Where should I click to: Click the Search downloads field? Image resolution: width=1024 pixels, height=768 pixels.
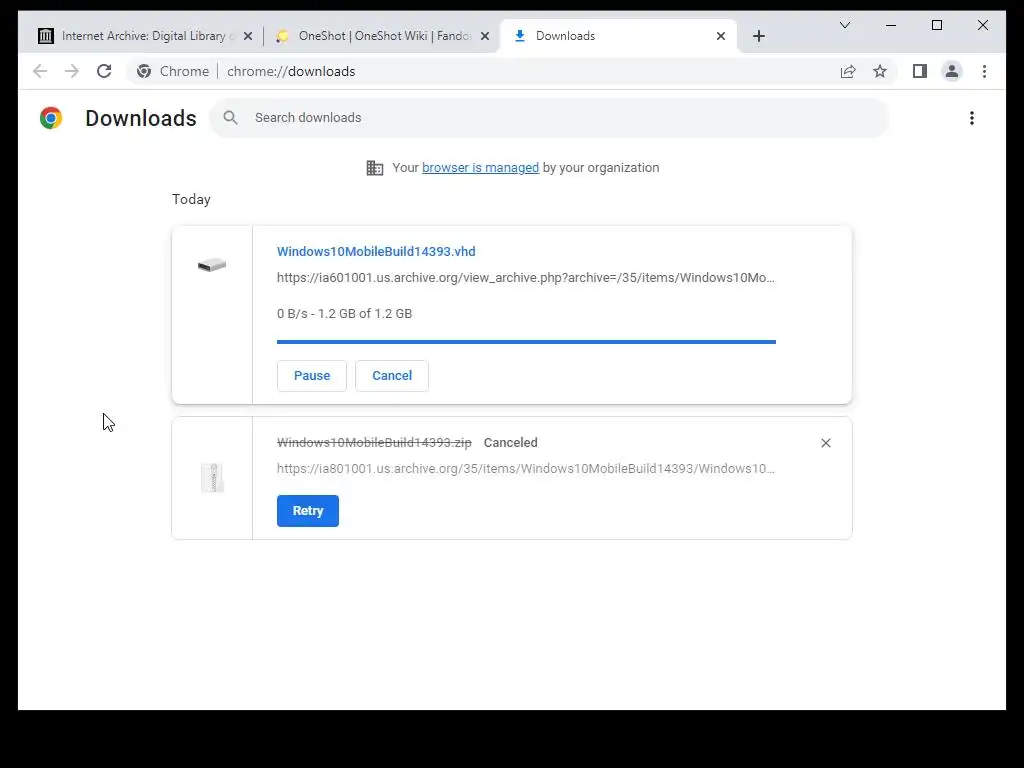[549, 118]
